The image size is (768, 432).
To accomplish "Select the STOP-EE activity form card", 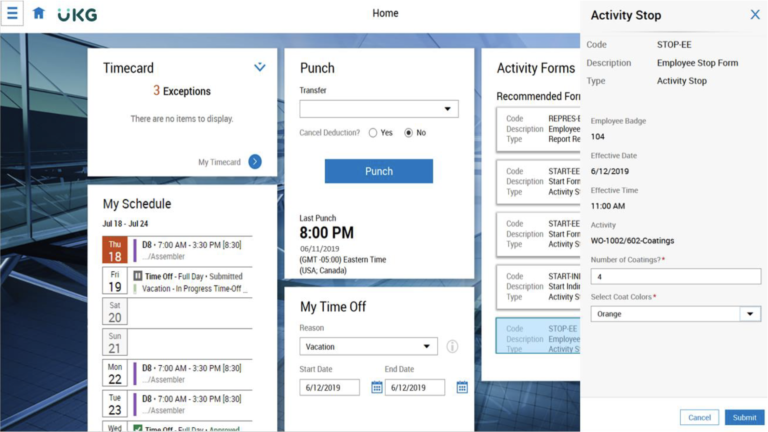I will 538,337.
